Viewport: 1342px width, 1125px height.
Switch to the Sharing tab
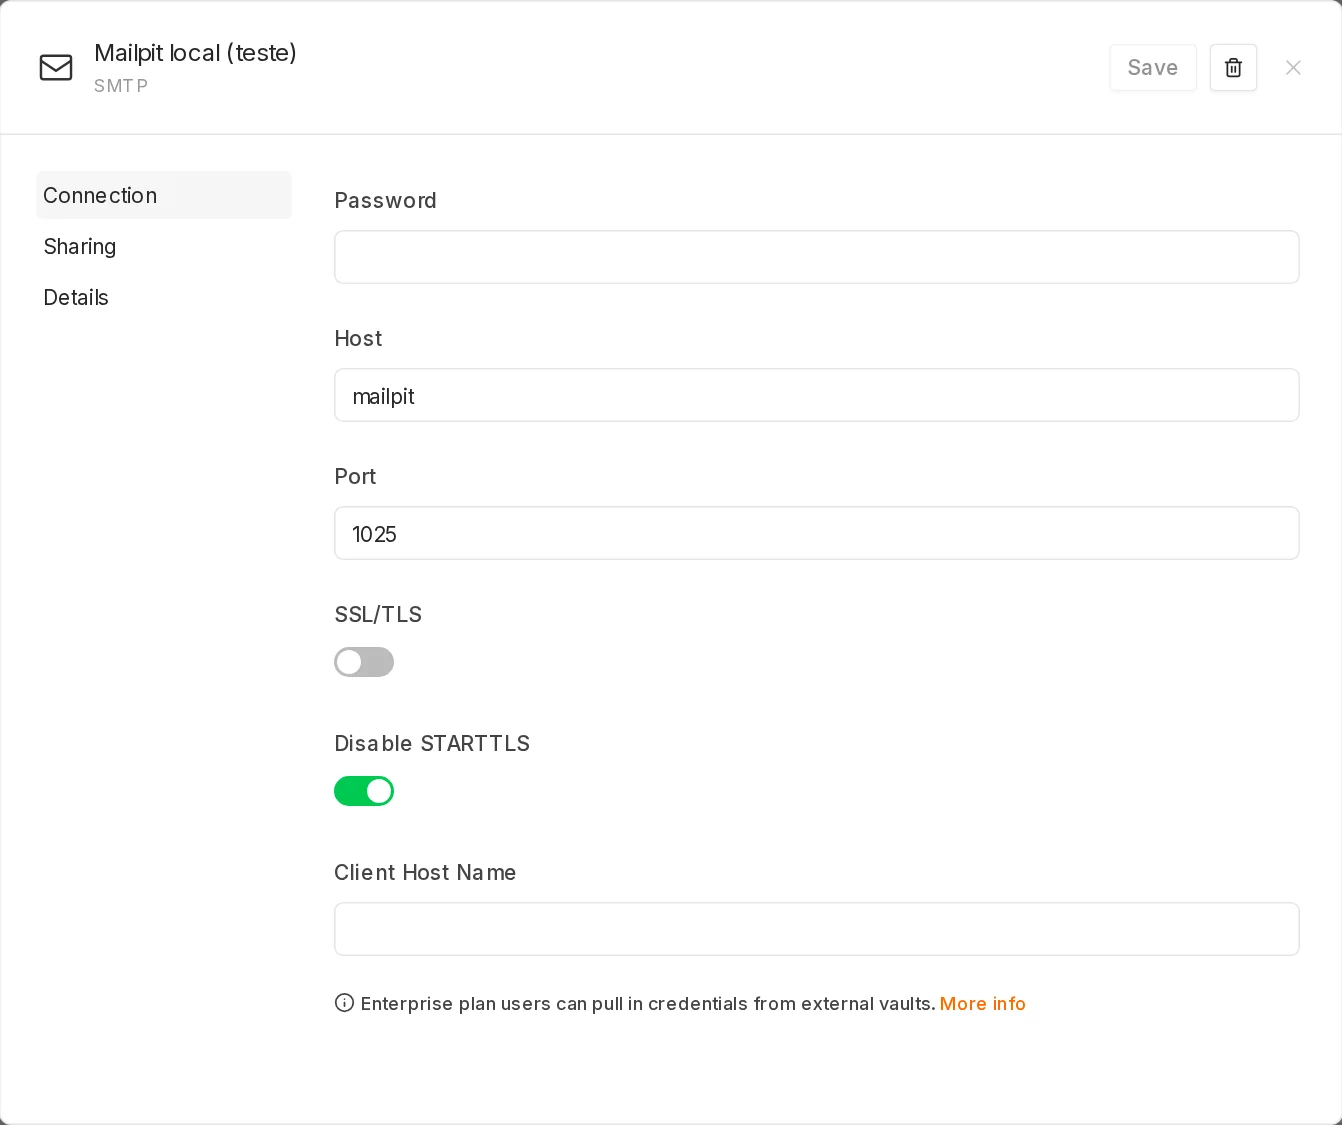pos(164,246)
